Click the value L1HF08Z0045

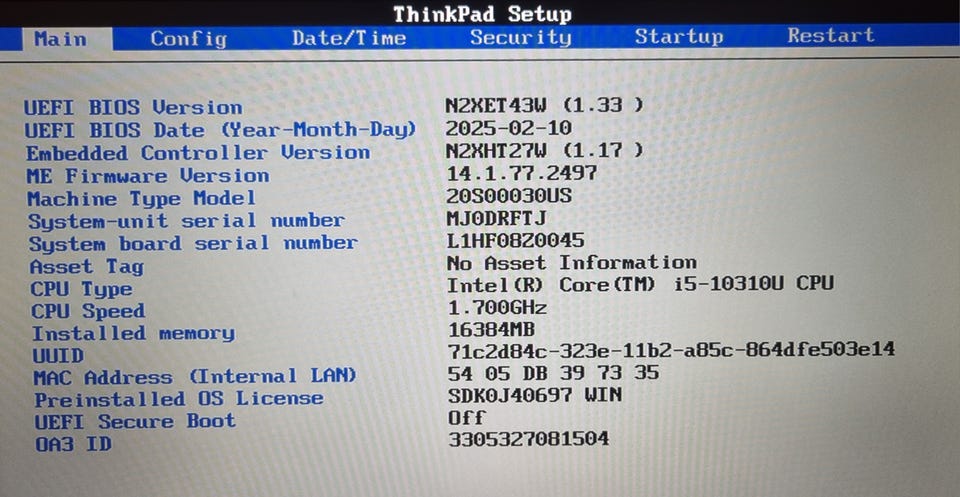[x=515, y=241]
